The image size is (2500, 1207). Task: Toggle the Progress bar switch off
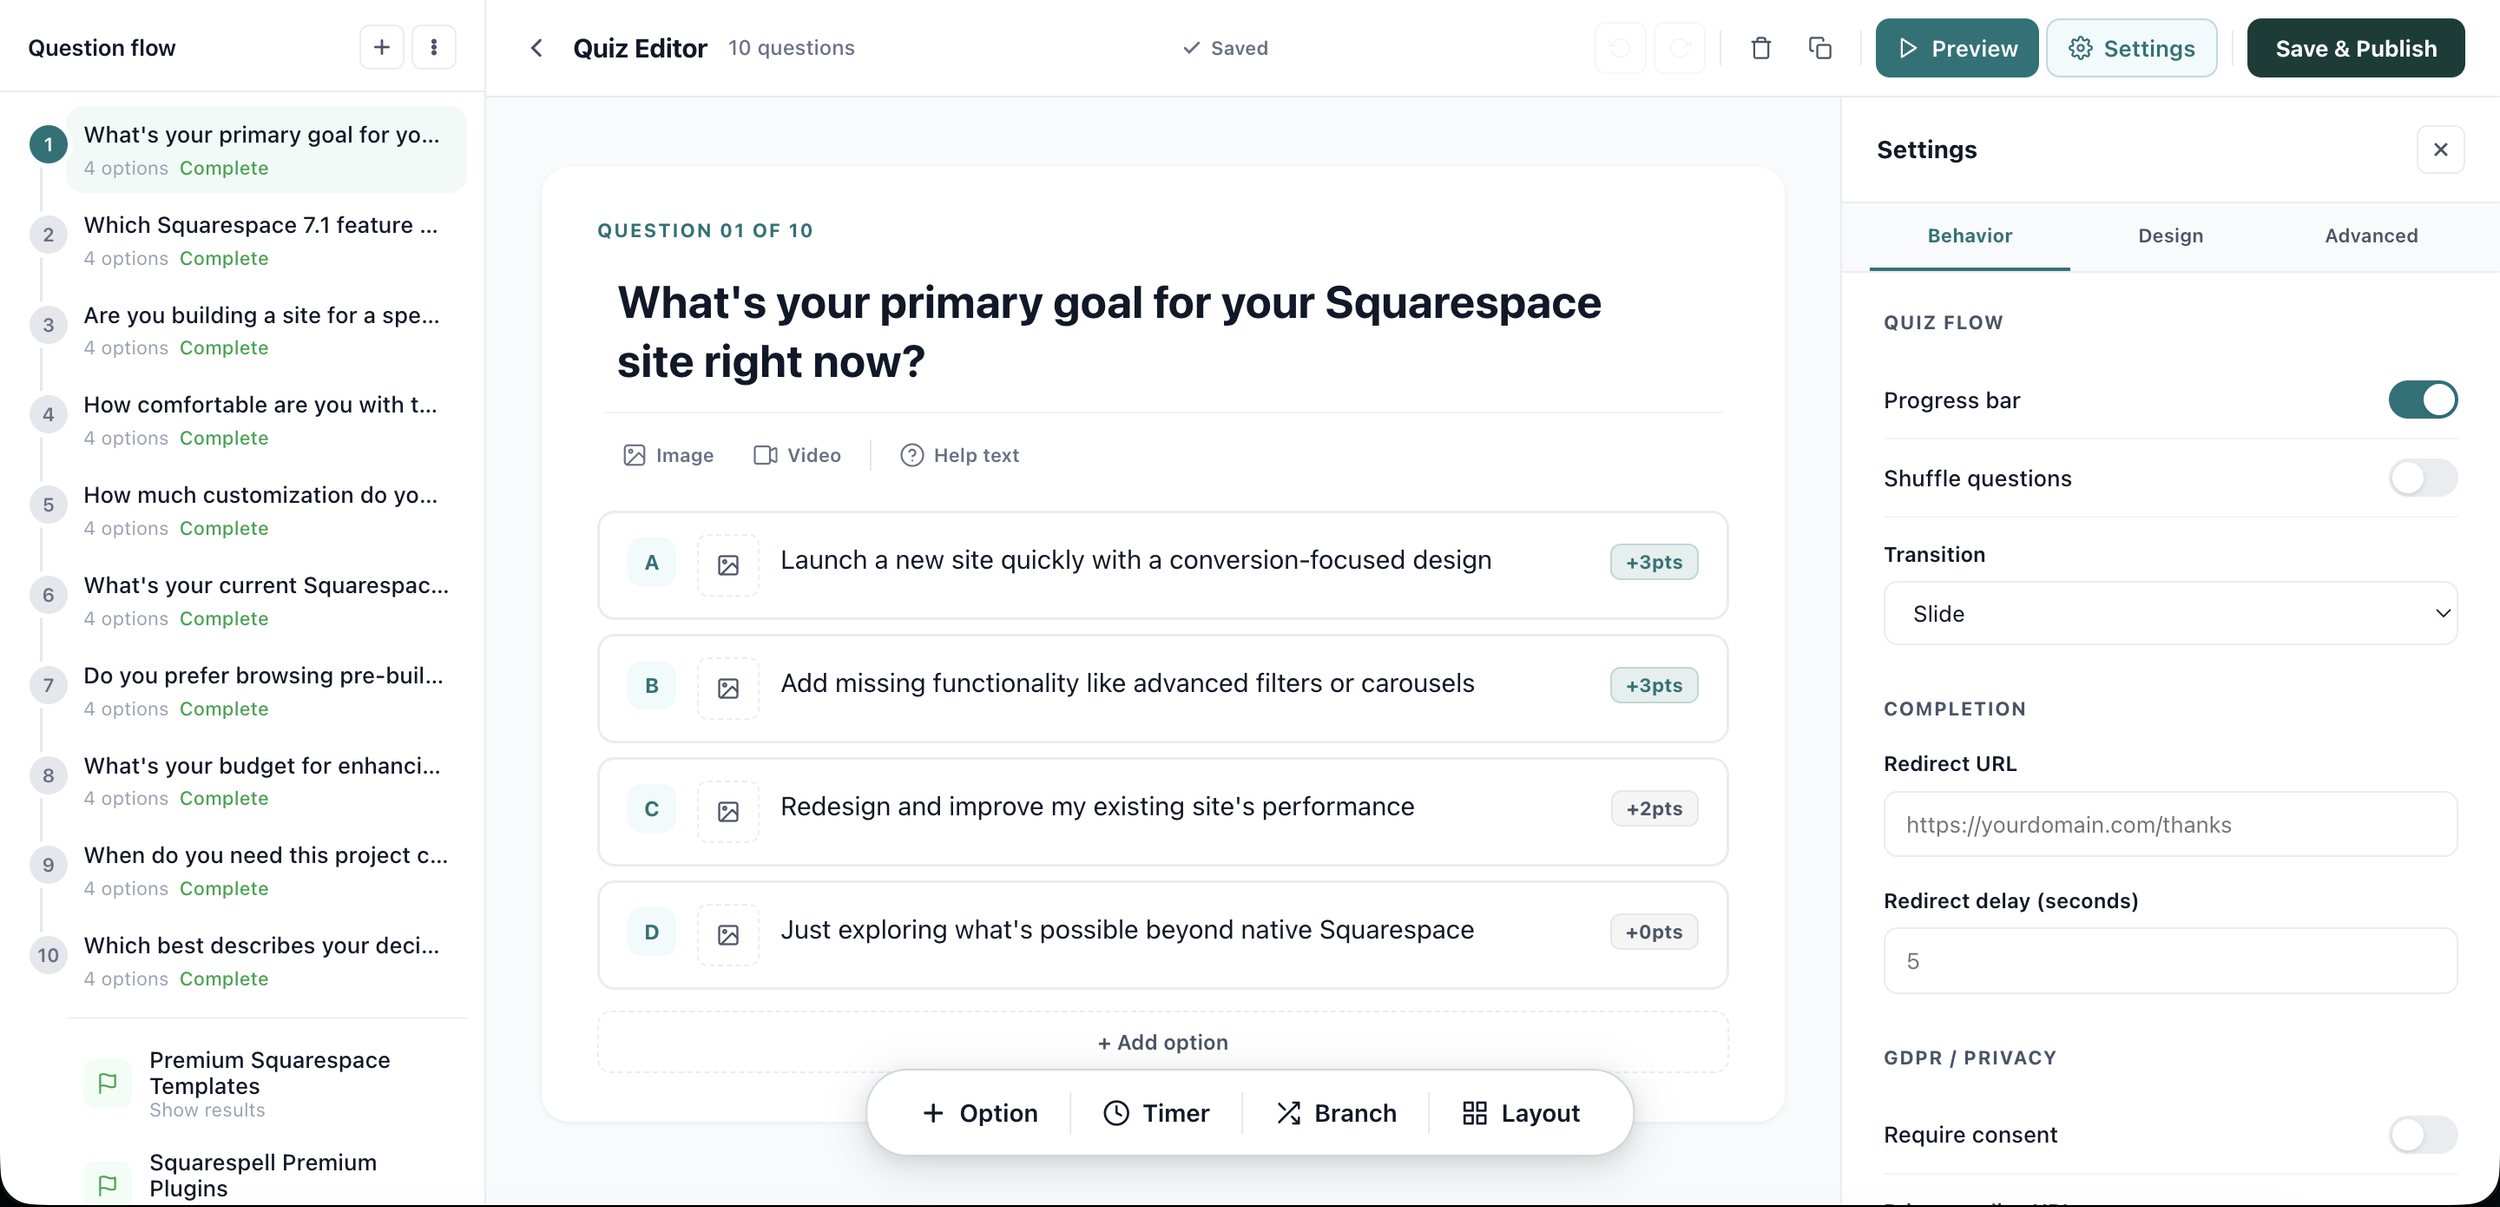(x=2422, y=400)
